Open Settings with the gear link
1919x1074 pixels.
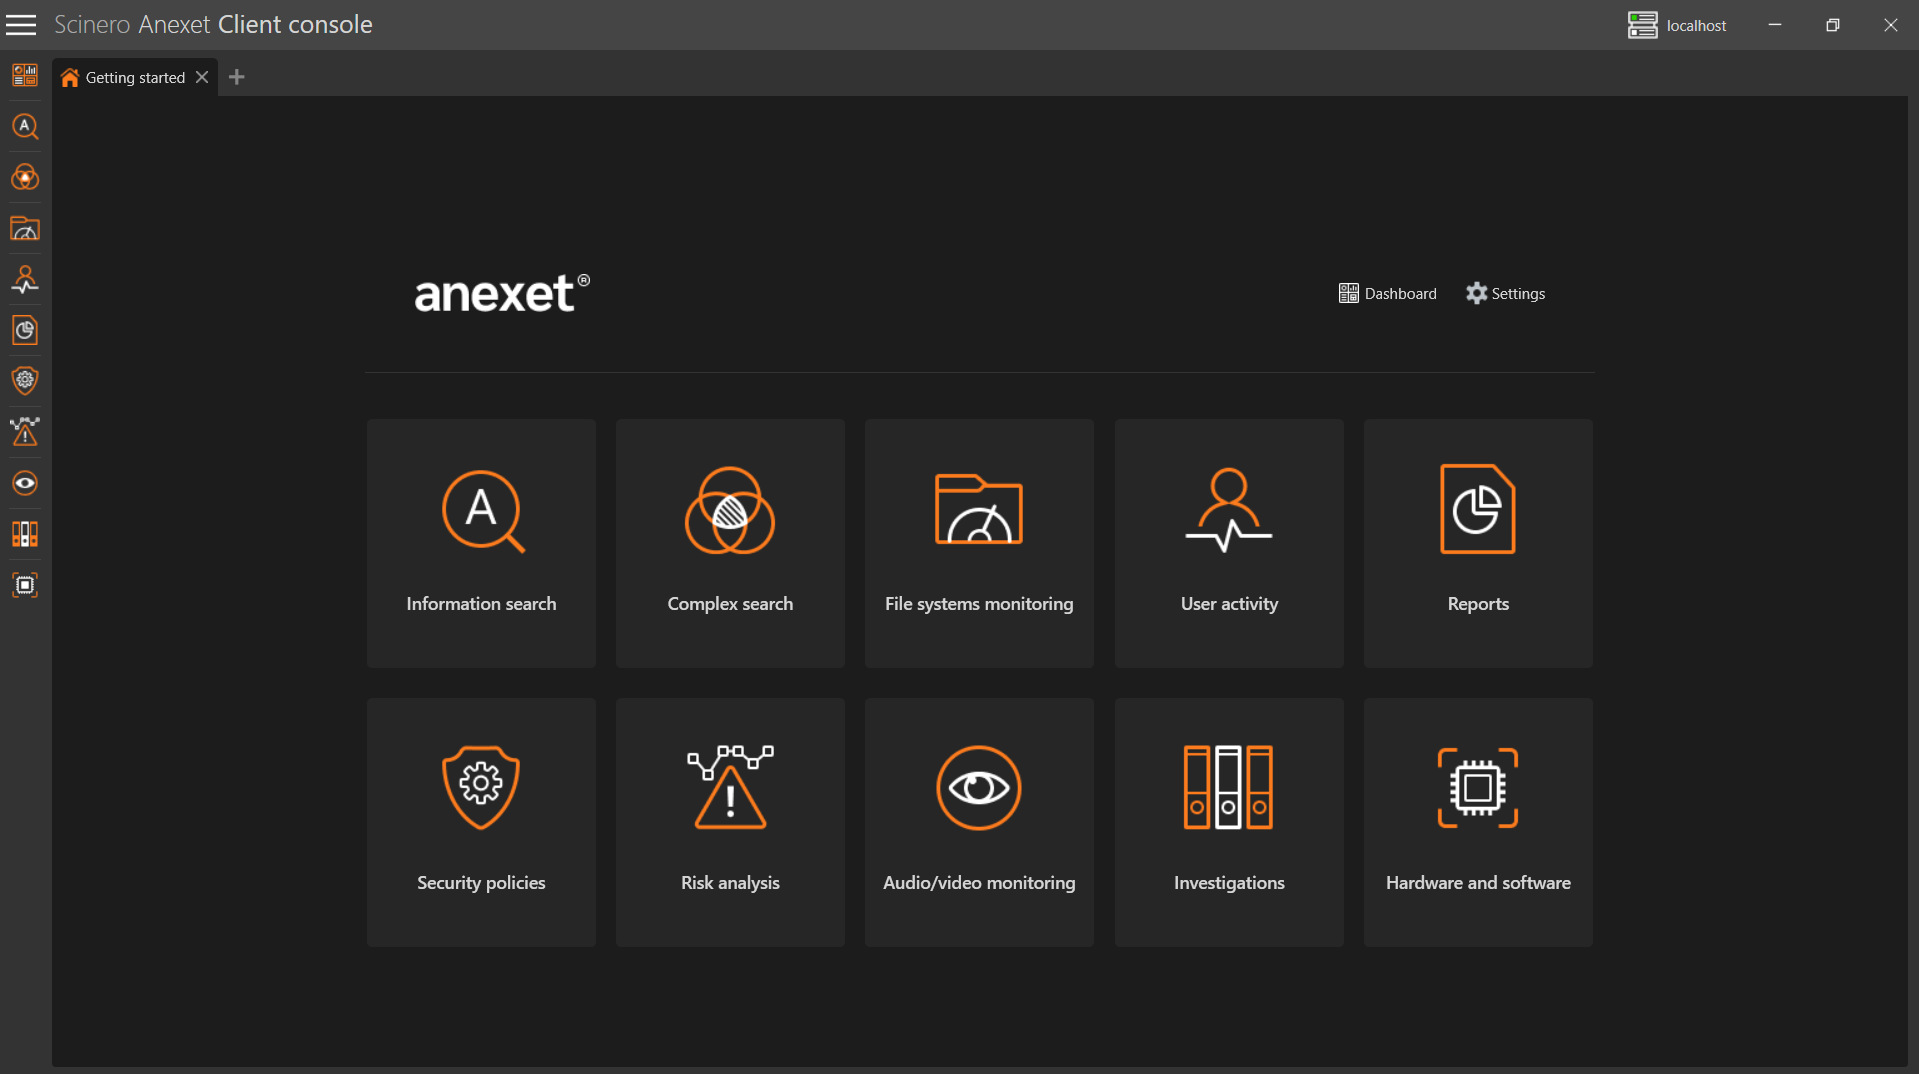(1505, 293)
